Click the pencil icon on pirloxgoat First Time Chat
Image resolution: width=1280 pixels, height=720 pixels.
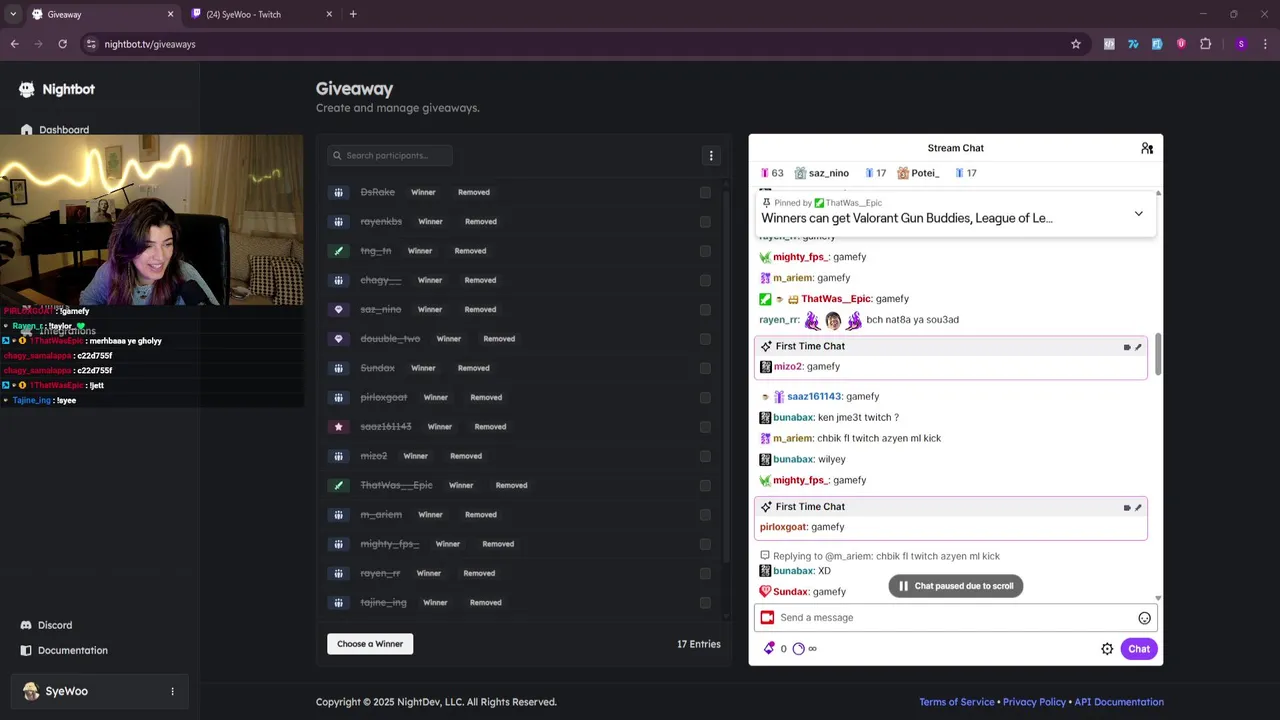click(1138, 508)
